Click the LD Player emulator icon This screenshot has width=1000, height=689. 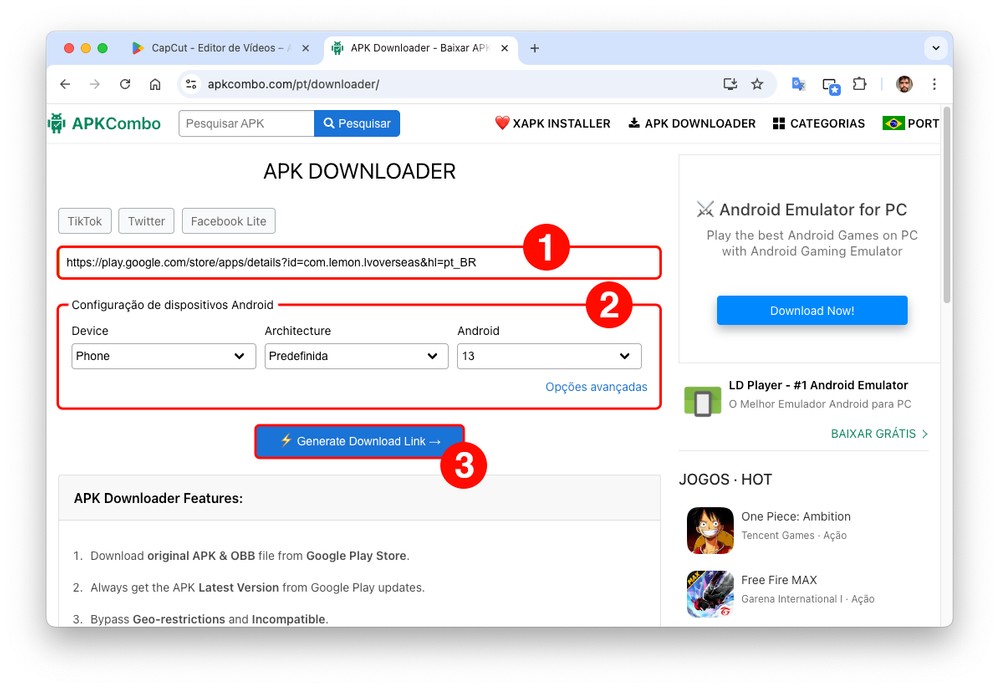click(702, 401)
